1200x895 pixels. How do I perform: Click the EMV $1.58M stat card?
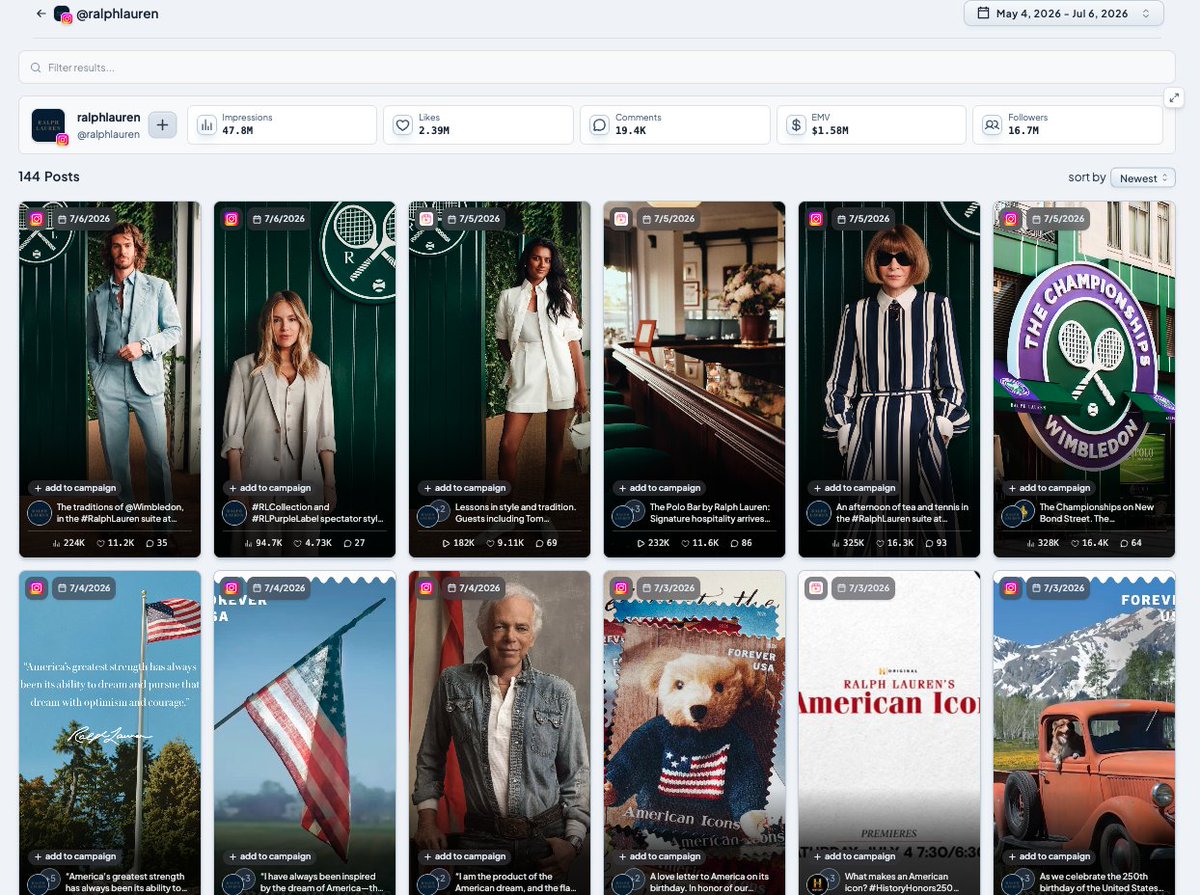tap(871, 125)
